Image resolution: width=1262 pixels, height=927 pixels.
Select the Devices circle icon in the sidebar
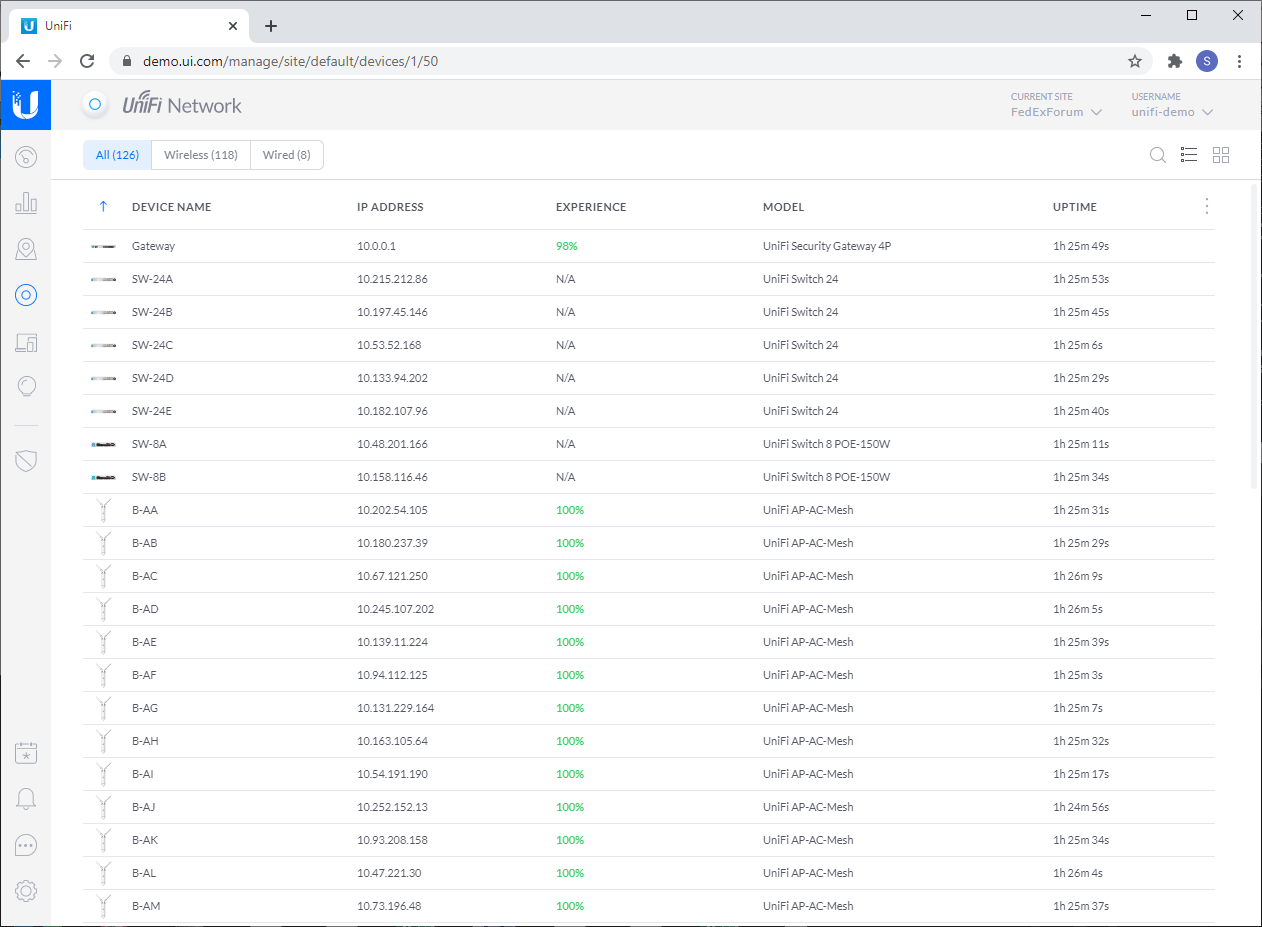coord(26,294)
